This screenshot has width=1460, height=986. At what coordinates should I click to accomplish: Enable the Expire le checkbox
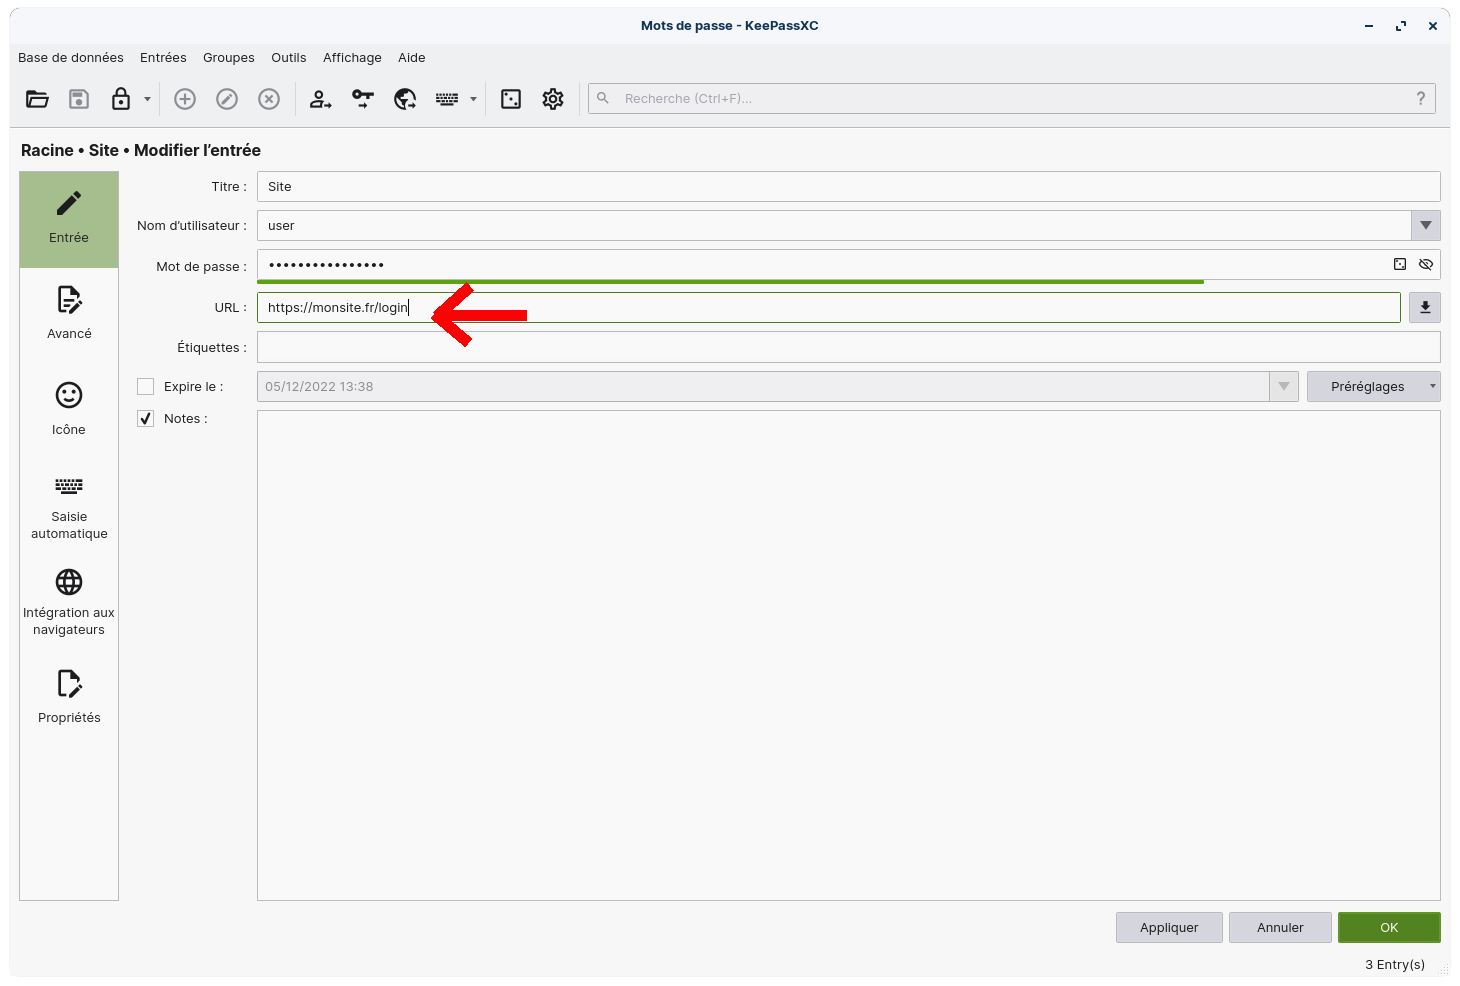(146, 387)
